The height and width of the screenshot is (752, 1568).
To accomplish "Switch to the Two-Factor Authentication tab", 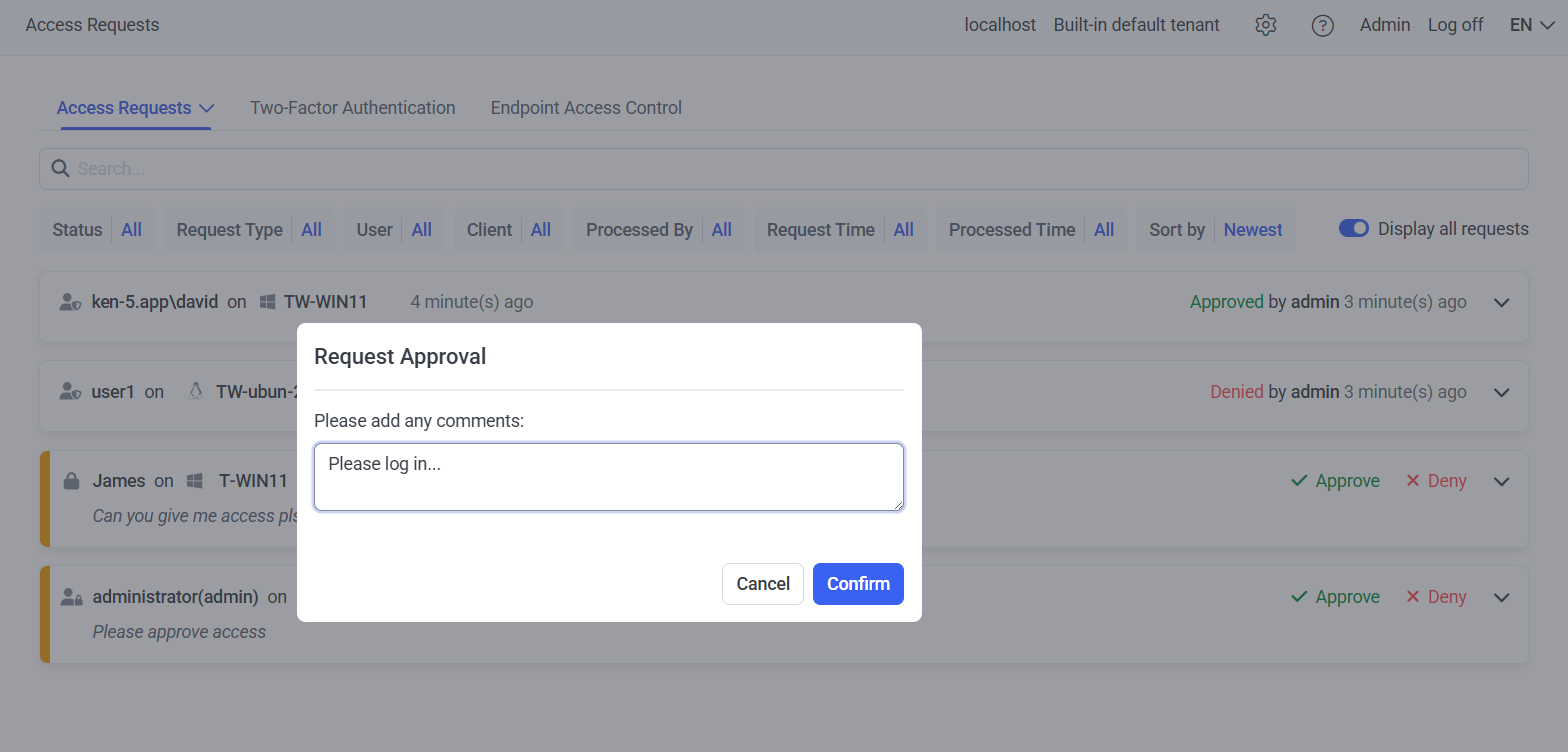I will [352, 108].
